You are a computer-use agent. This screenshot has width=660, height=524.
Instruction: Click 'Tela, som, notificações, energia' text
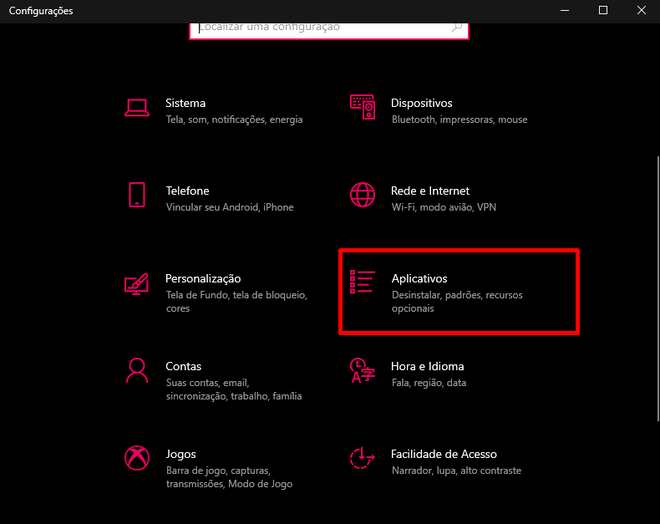(234, 120)
